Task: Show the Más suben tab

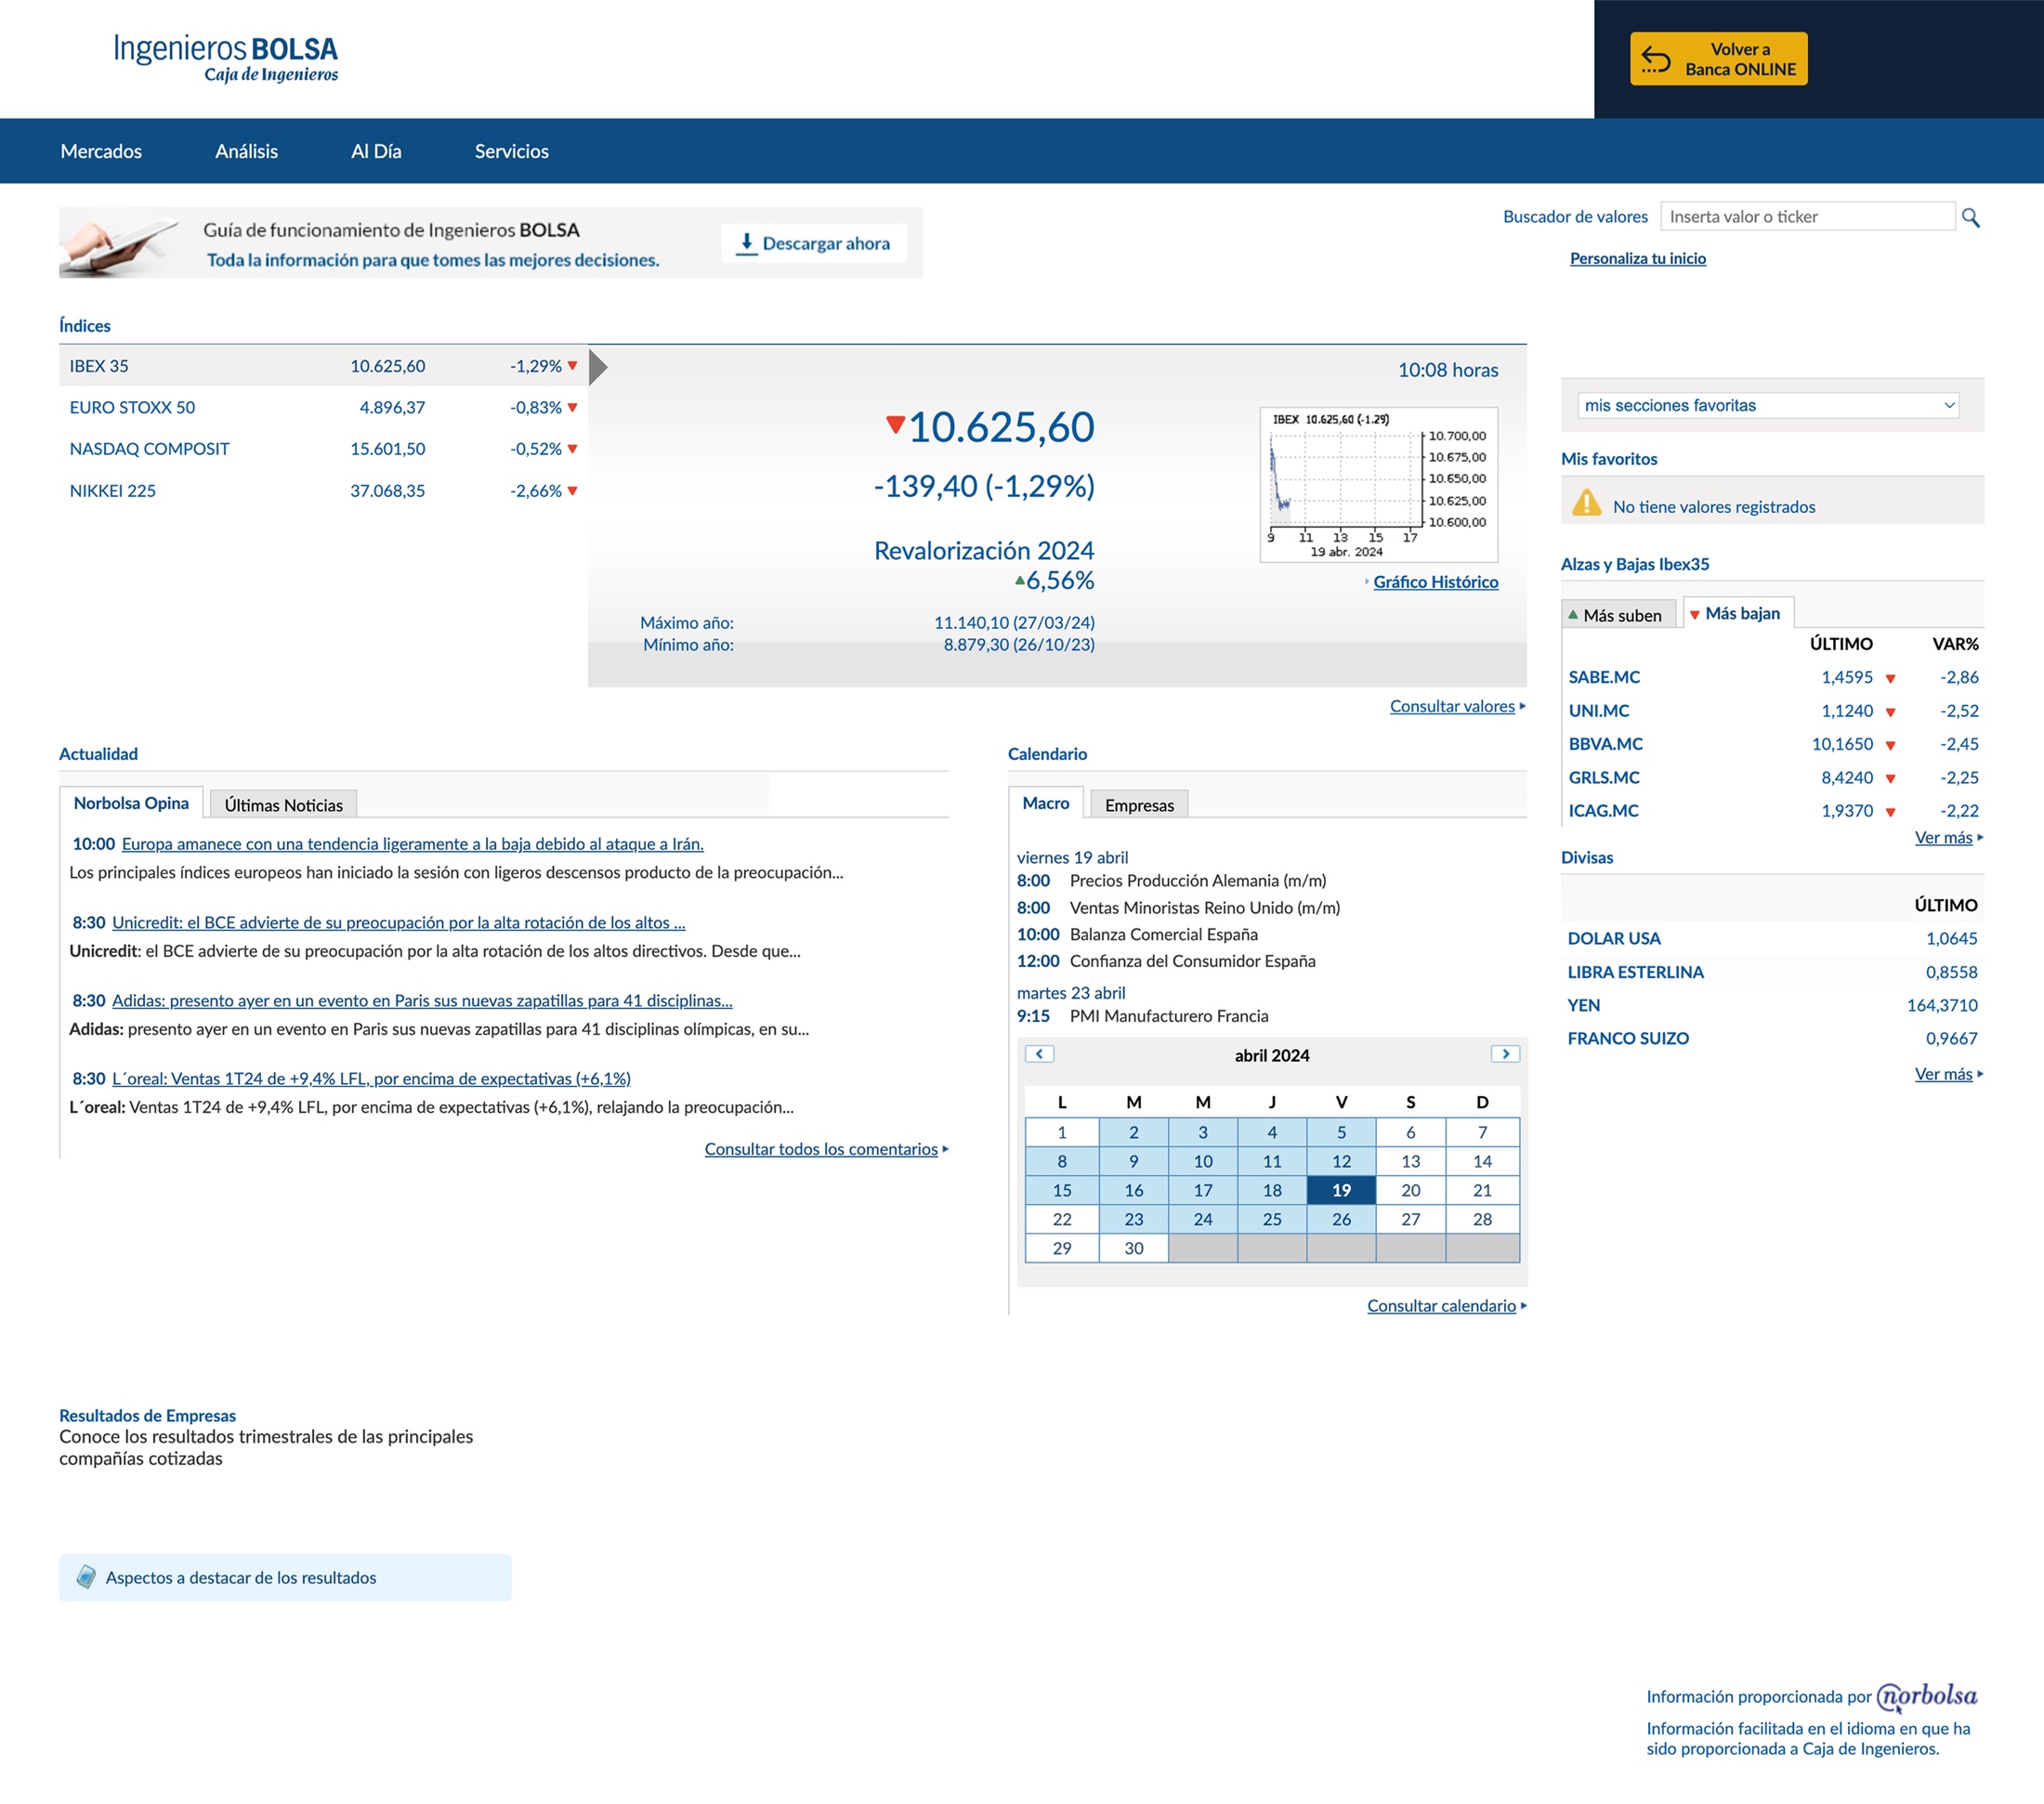Action: pyautogui.click(x=1621, y=615)
